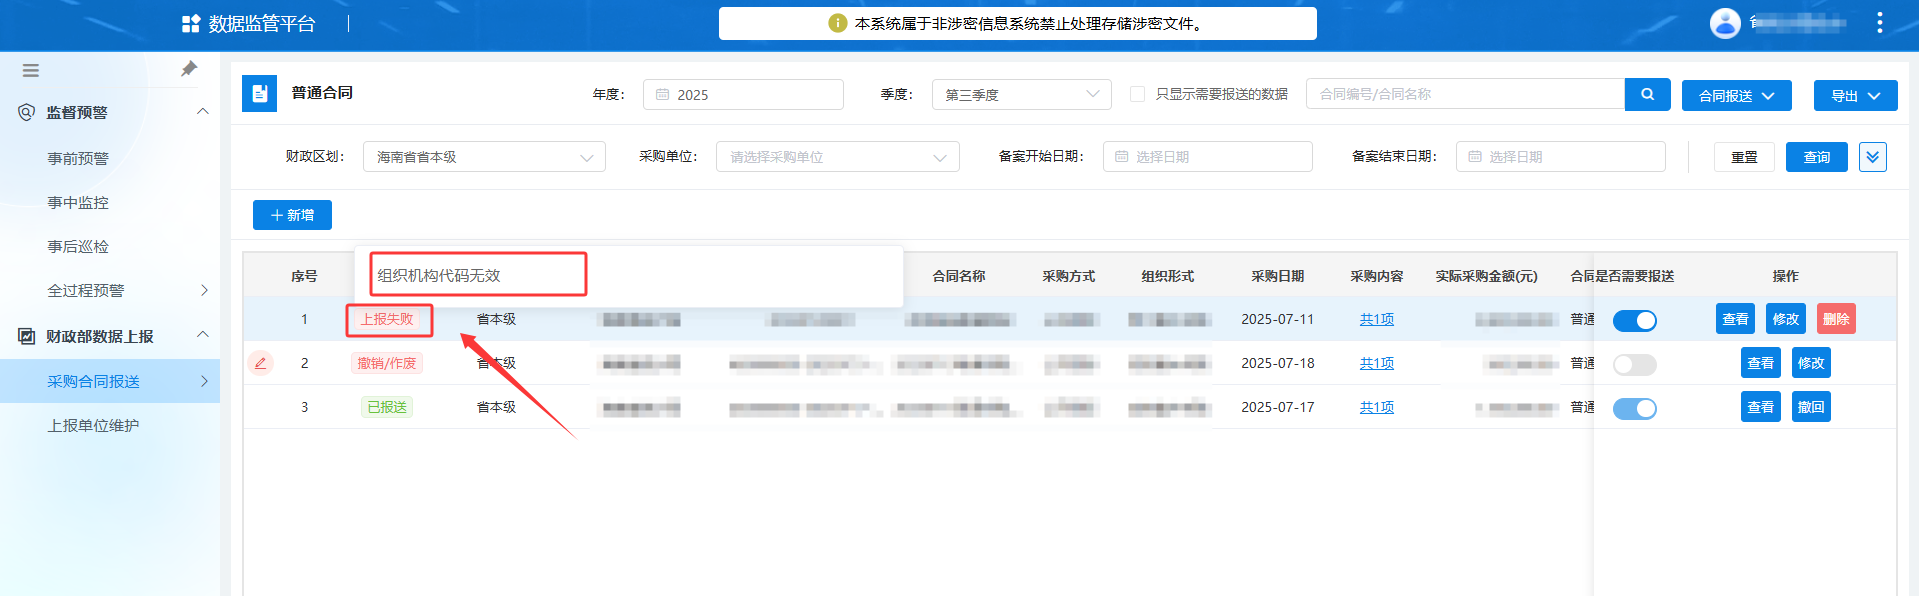Open the 财政区划 dropdown
Viewport: 1919px width, 596px height.
click(x=484, y=157)
